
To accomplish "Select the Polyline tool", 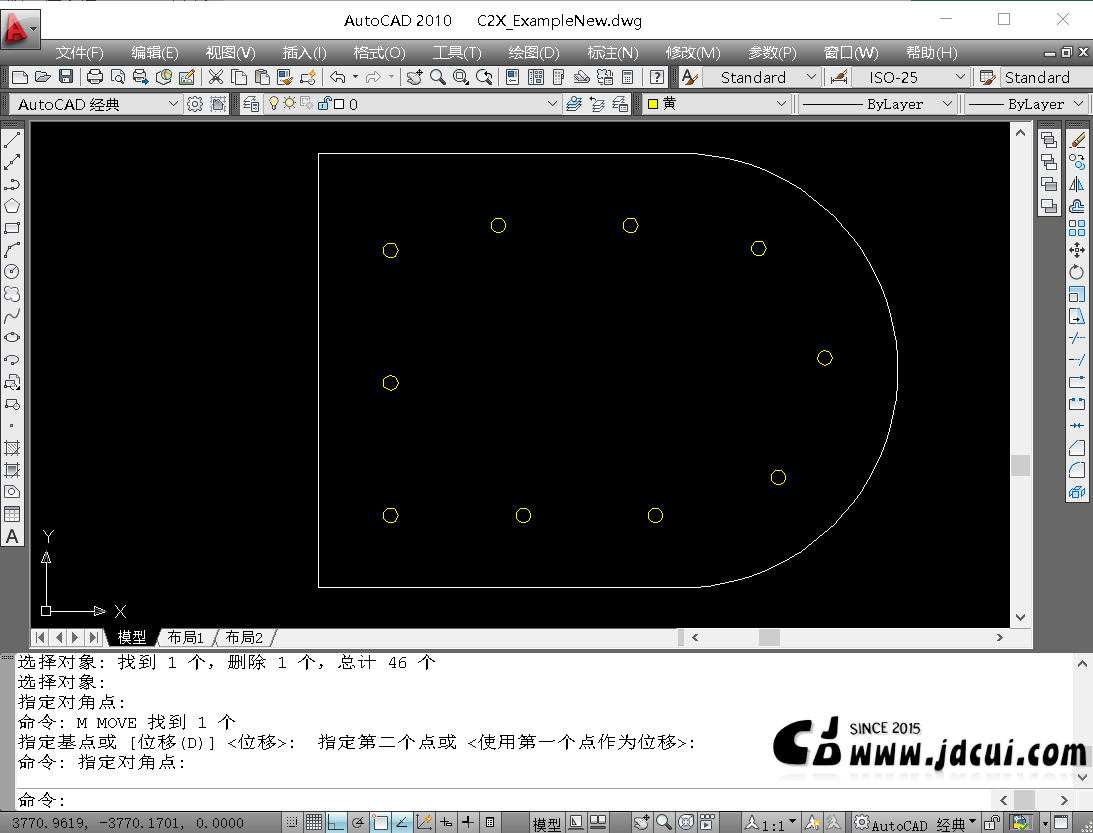I will 12,184.
